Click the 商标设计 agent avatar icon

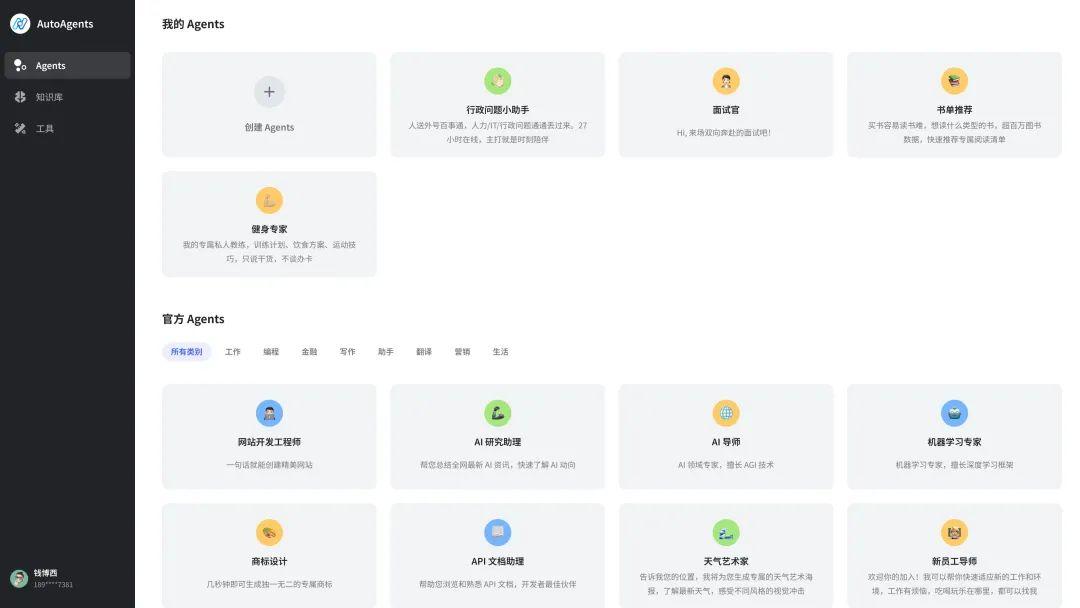pos(268,532)
